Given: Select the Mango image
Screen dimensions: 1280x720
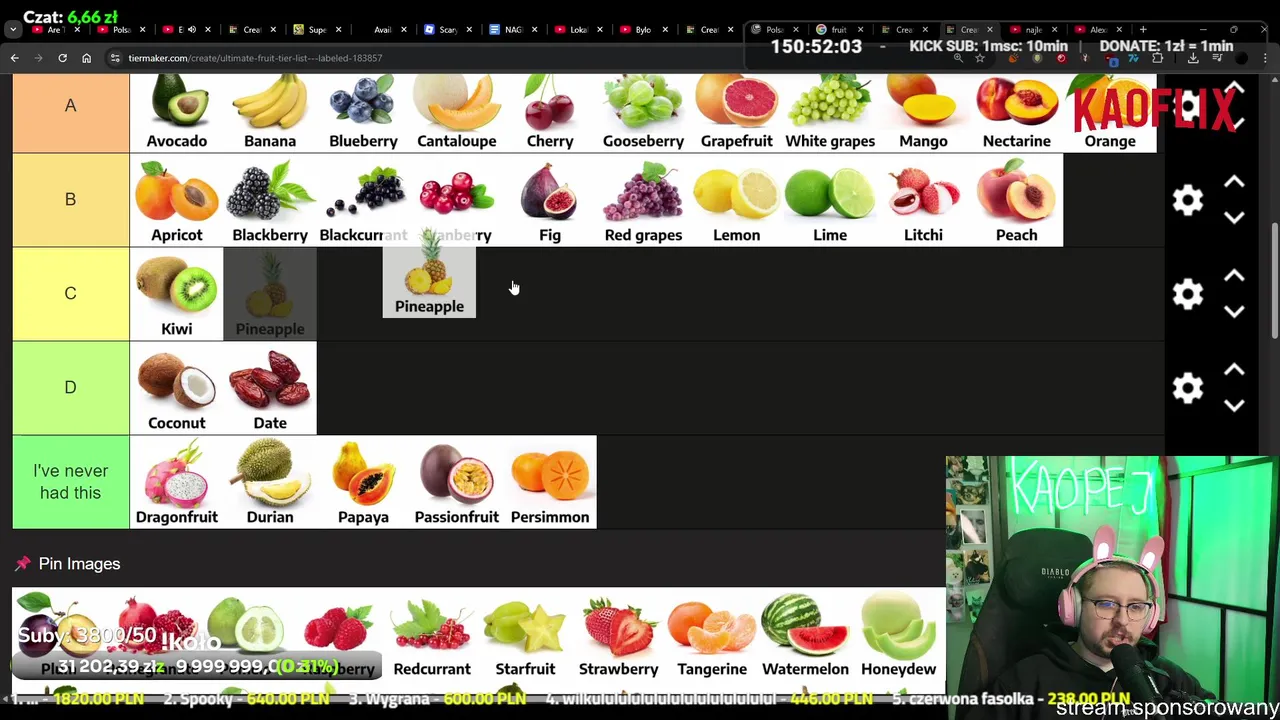Looking at the screenshot, I should [x=923, y=113].
